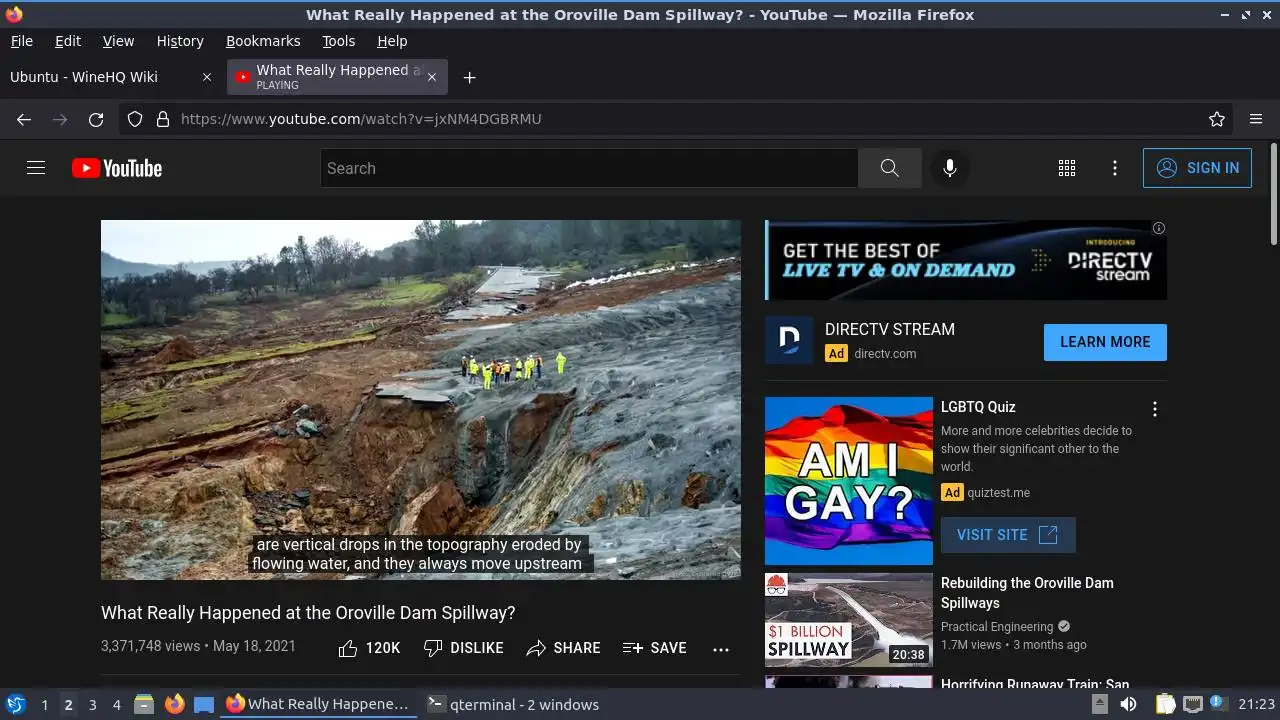Viewport: 1280px width, 720px height.
Task: Open LGBTQ Quiz ad options menu
Action: pyautogui.click(x=1155, y=409)
